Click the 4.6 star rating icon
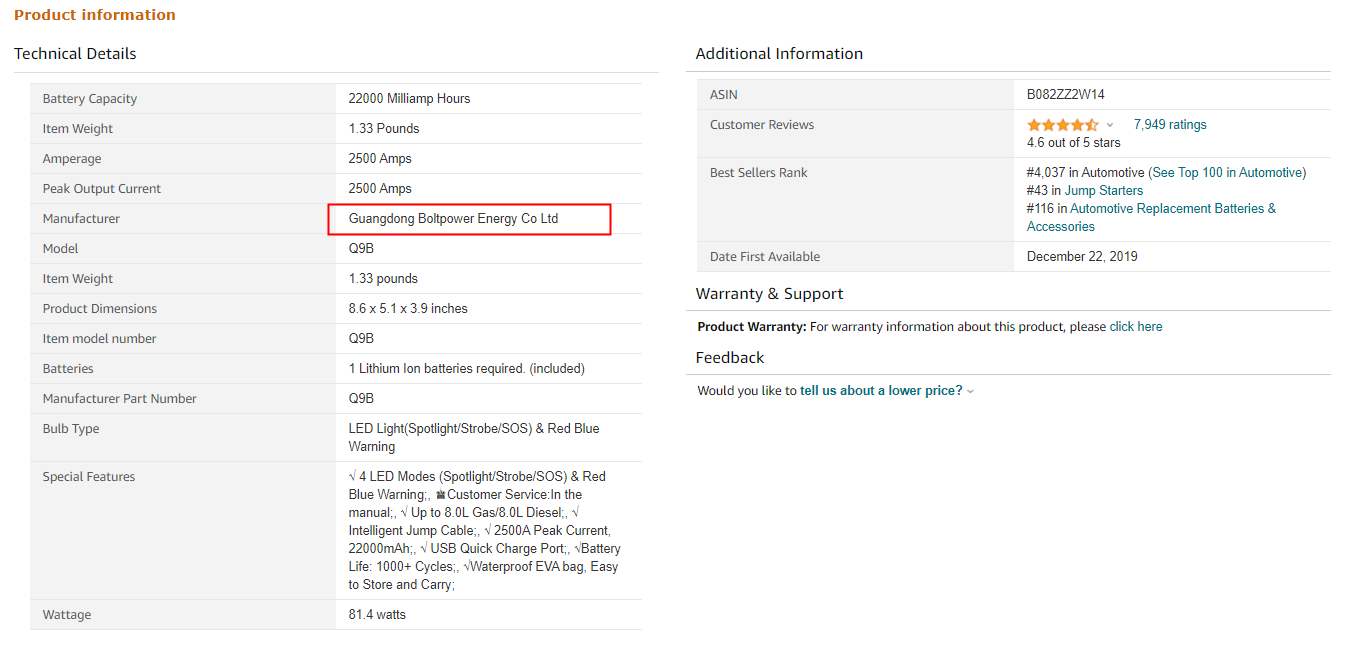The width and height of the screenshot is (1348, 662). (1062, 125)
